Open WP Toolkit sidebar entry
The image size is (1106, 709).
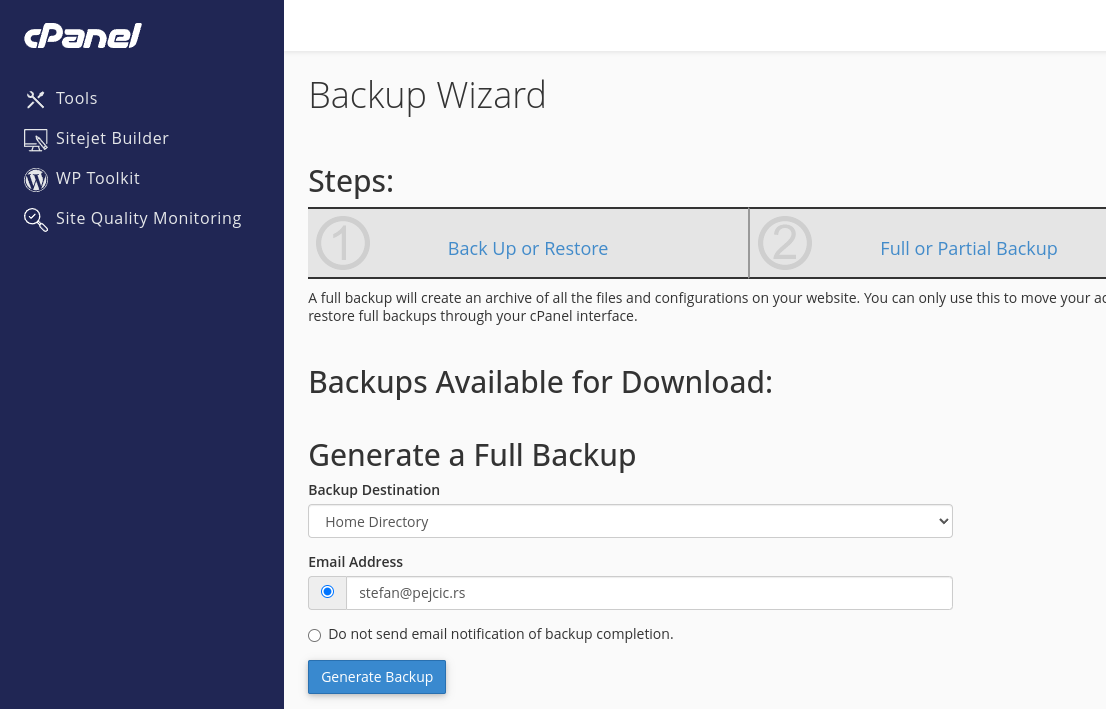pyautogui.click(x=97, y=178)
